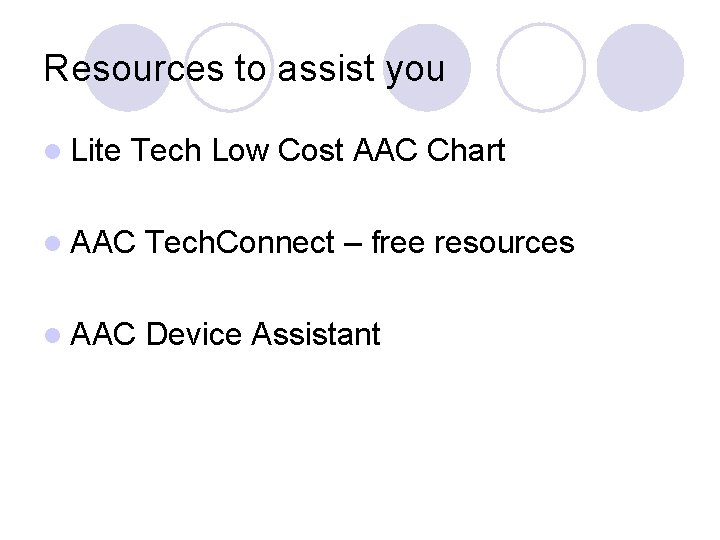
Task: Click the words "free resources"
Action: [x=473, y=242]
